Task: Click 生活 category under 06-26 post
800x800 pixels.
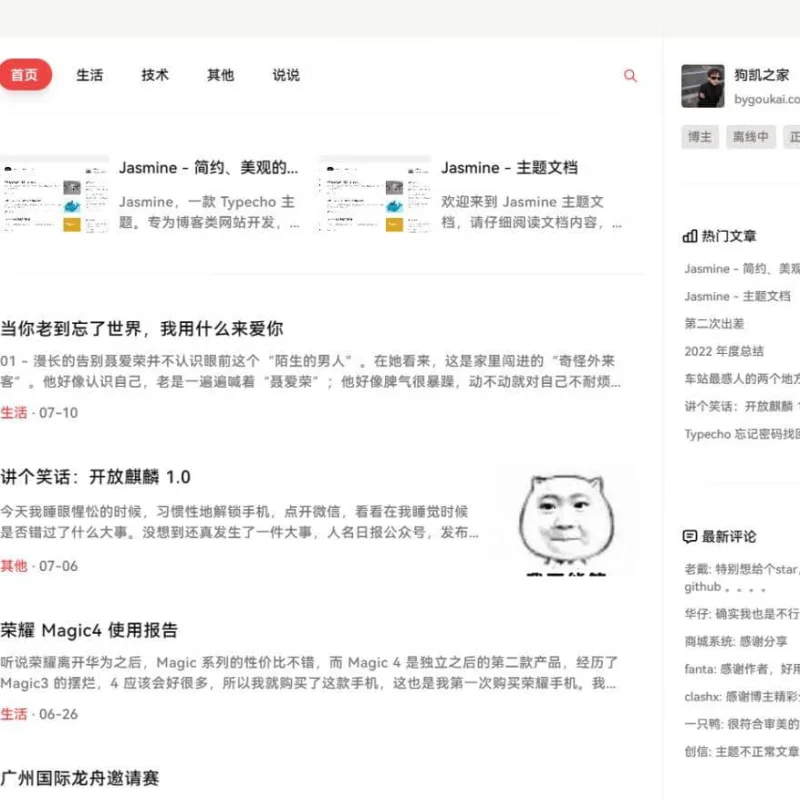Action: pyautogui.click(x=14, y=714)
